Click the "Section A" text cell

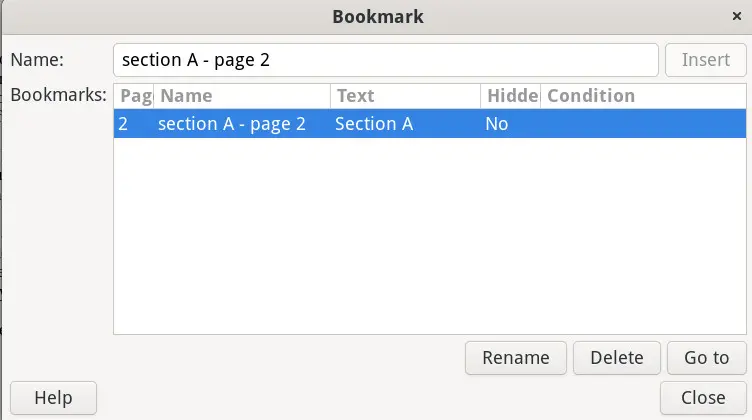point(374,124)
